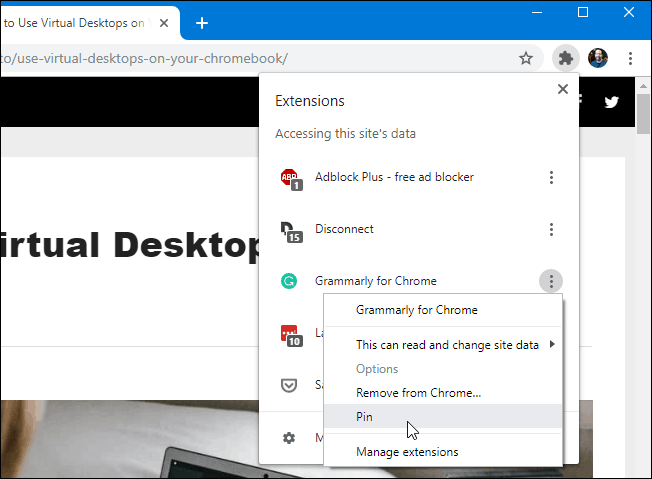Open more options for Adblock Plus

coord(551,178)
